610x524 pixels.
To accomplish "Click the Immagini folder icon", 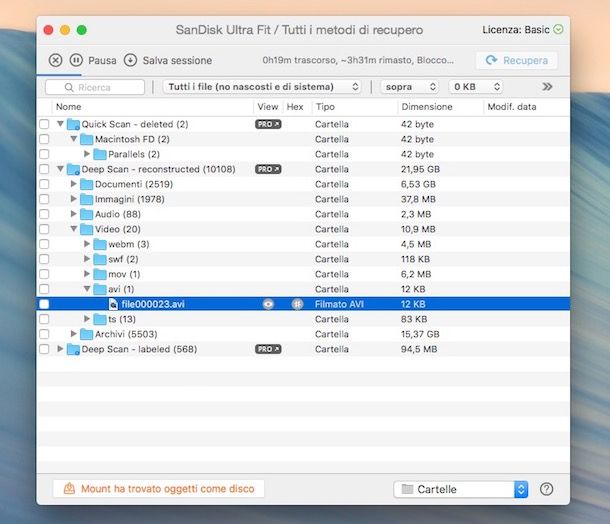I will pos(86,200).
